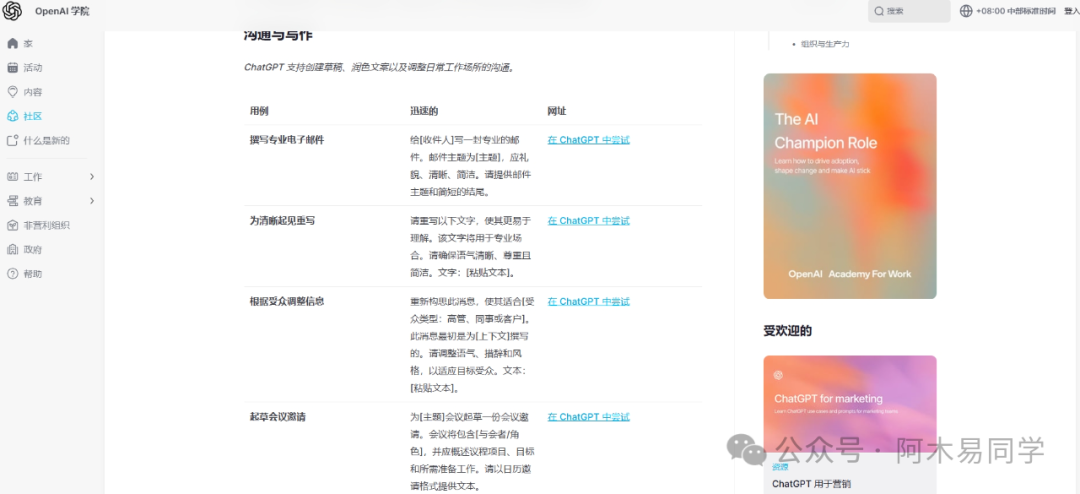Click the globe timezone icon
The height and width of the screenshot is (494, 1080).
(966, 11)
